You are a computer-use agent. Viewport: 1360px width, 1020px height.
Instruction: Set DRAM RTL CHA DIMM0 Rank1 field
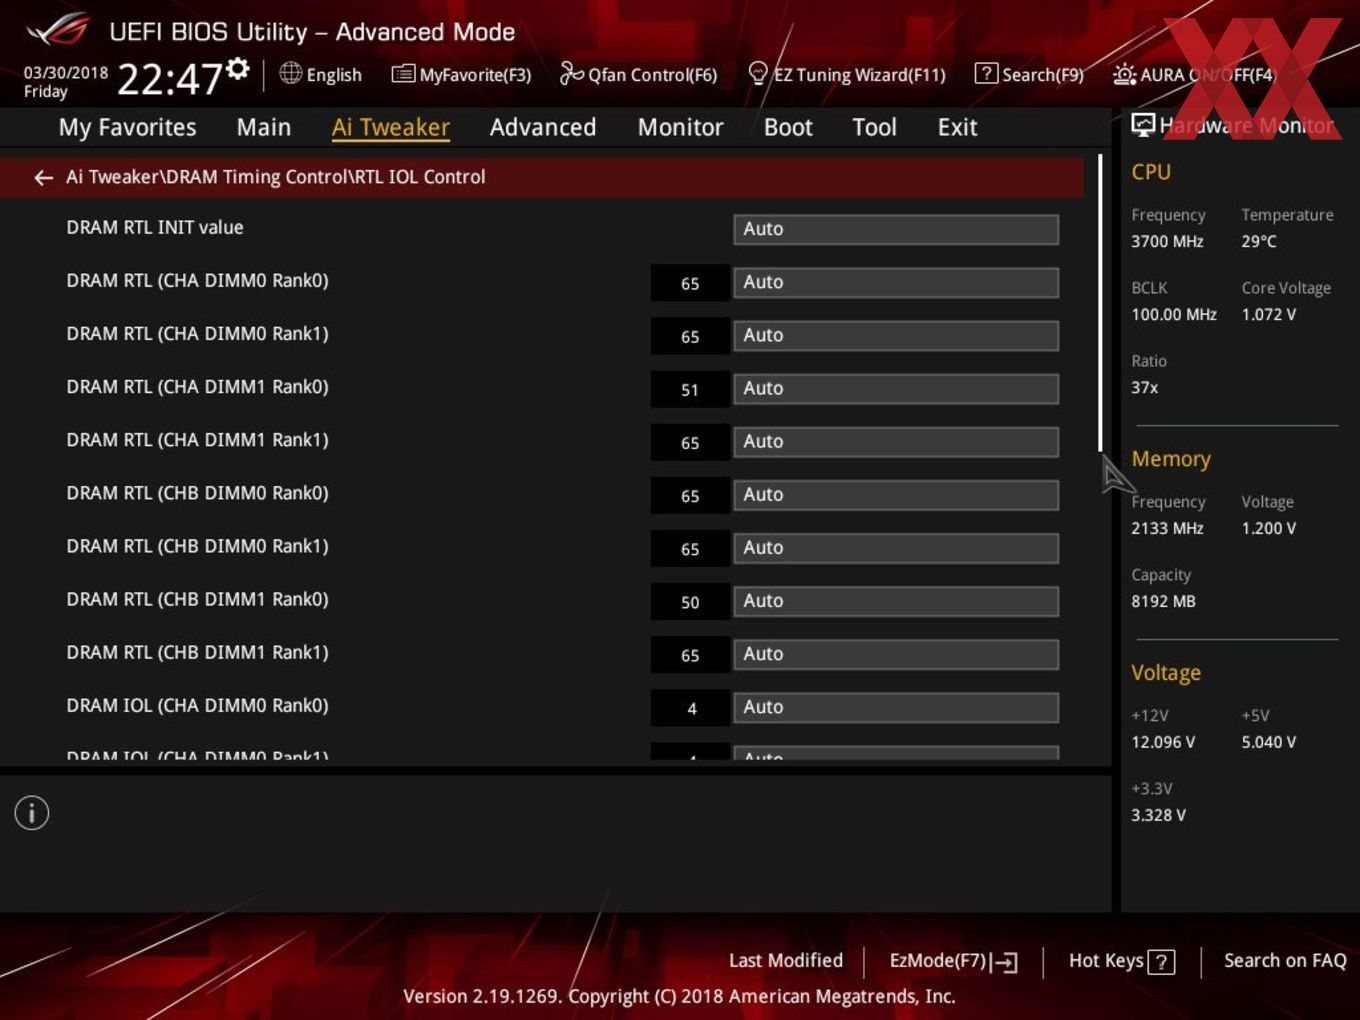click(896, 335)
